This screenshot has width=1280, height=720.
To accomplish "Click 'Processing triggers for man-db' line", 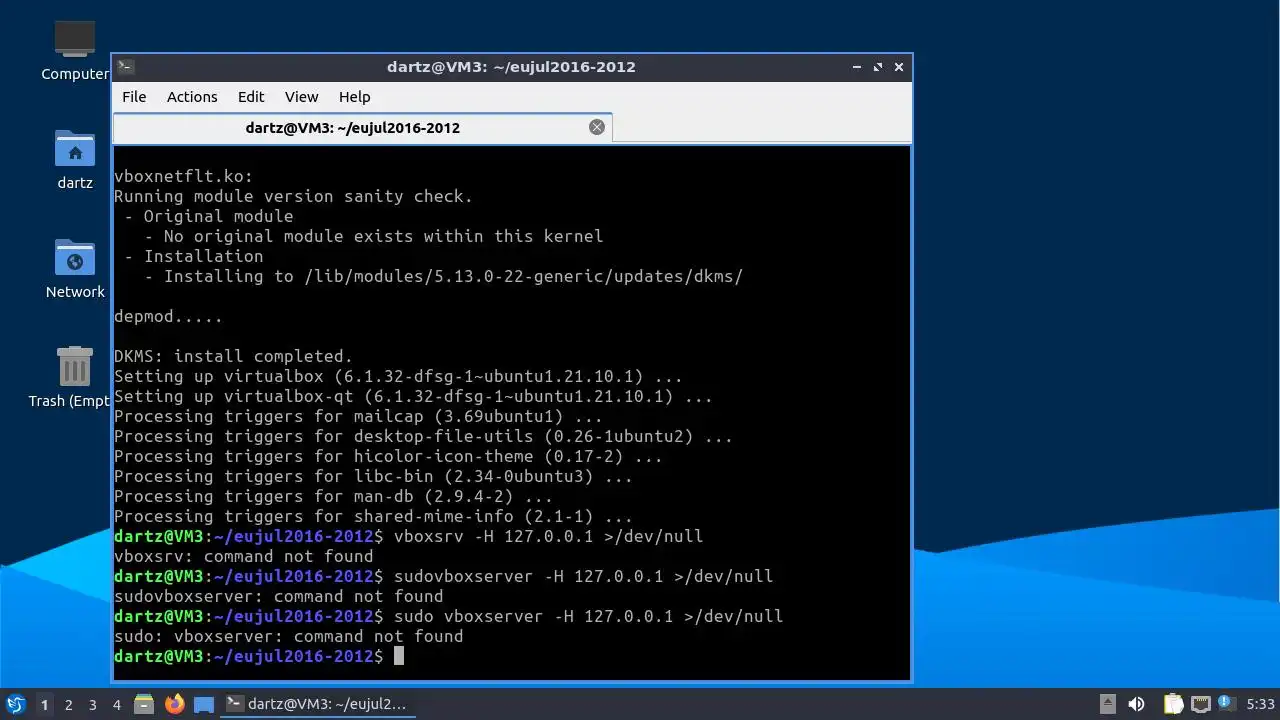I will 334,496.
